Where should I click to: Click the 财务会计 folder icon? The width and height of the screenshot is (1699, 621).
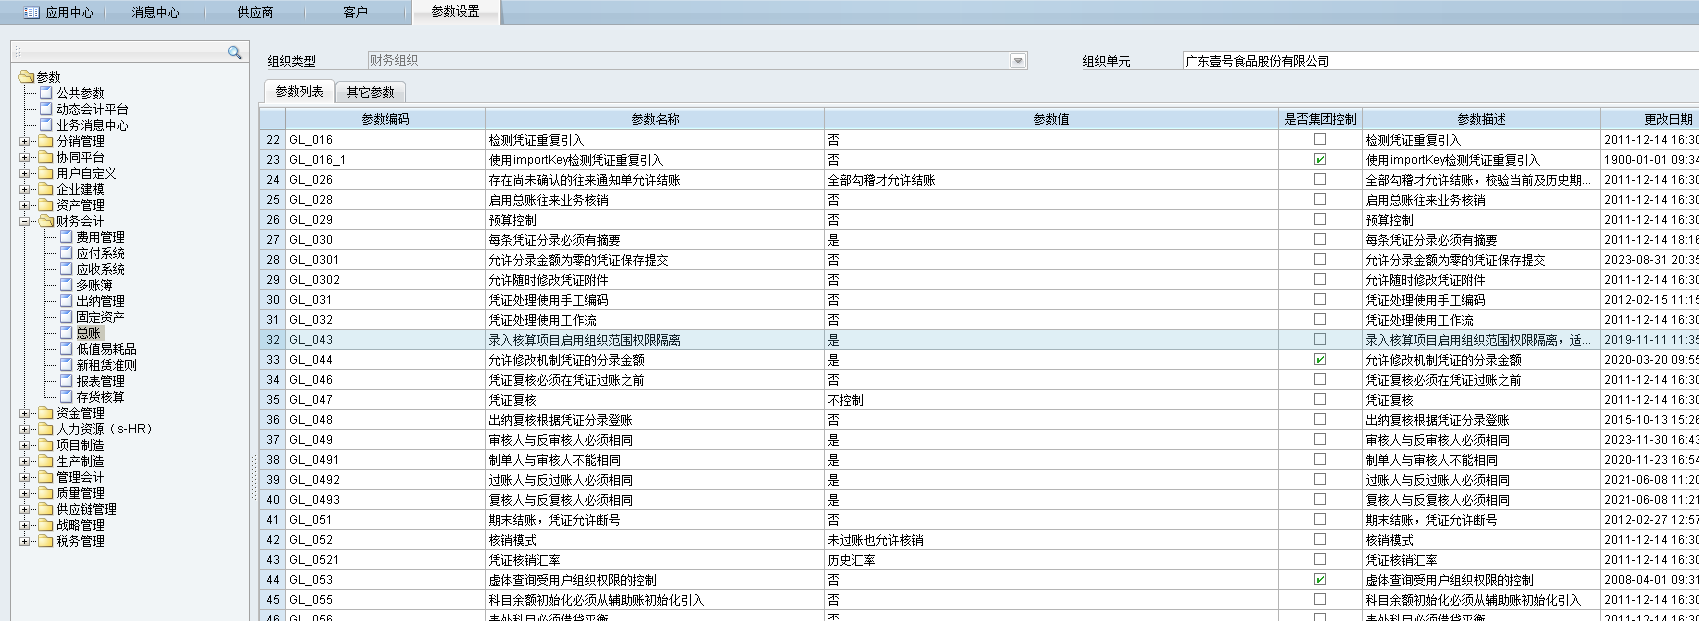click(46, 221)
